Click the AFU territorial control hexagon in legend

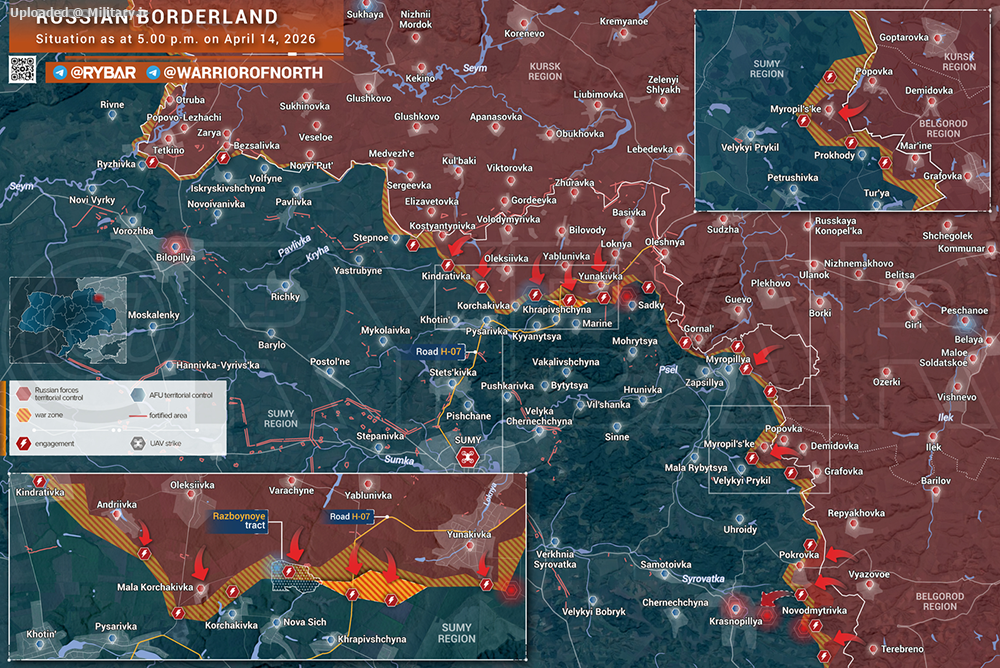pyautogui.click(x=138, y=395)
